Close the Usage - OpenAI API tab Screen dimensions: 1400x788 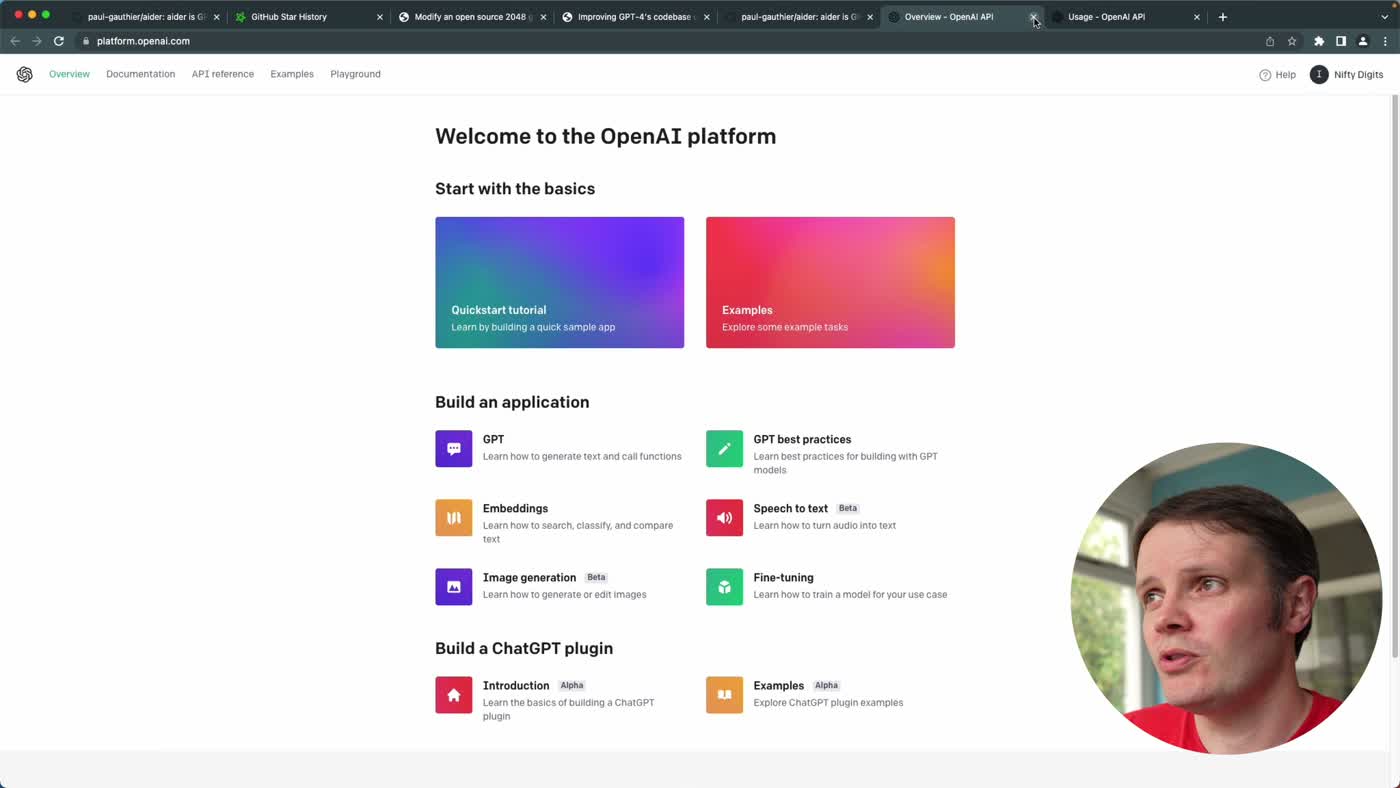[1197, 17]
